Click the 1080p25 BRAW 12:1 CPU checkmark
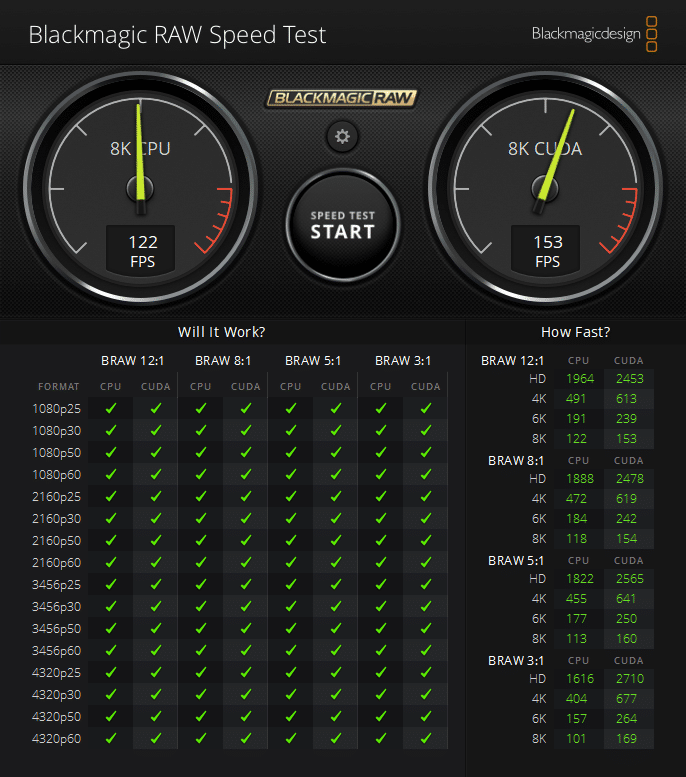The image size is (686, 777). [111, 408]
